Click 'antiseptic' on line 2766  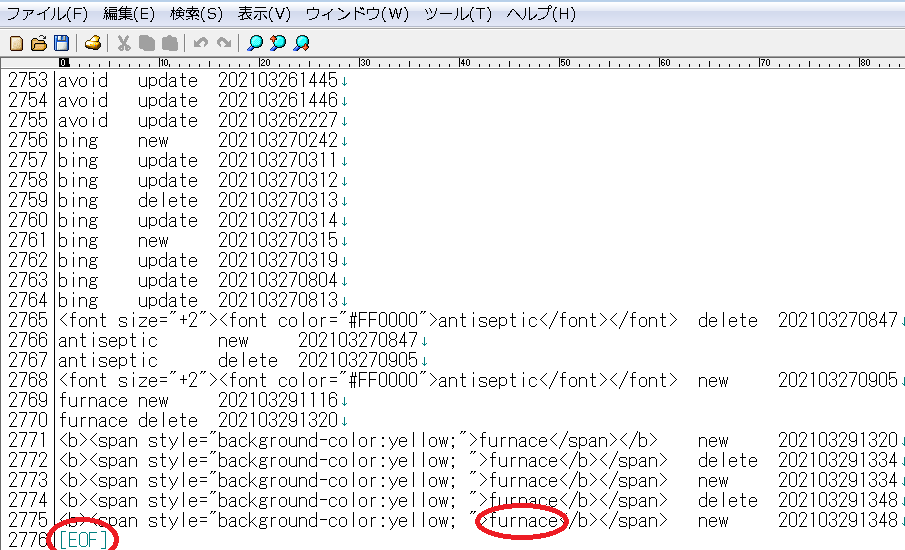[108, 341]
